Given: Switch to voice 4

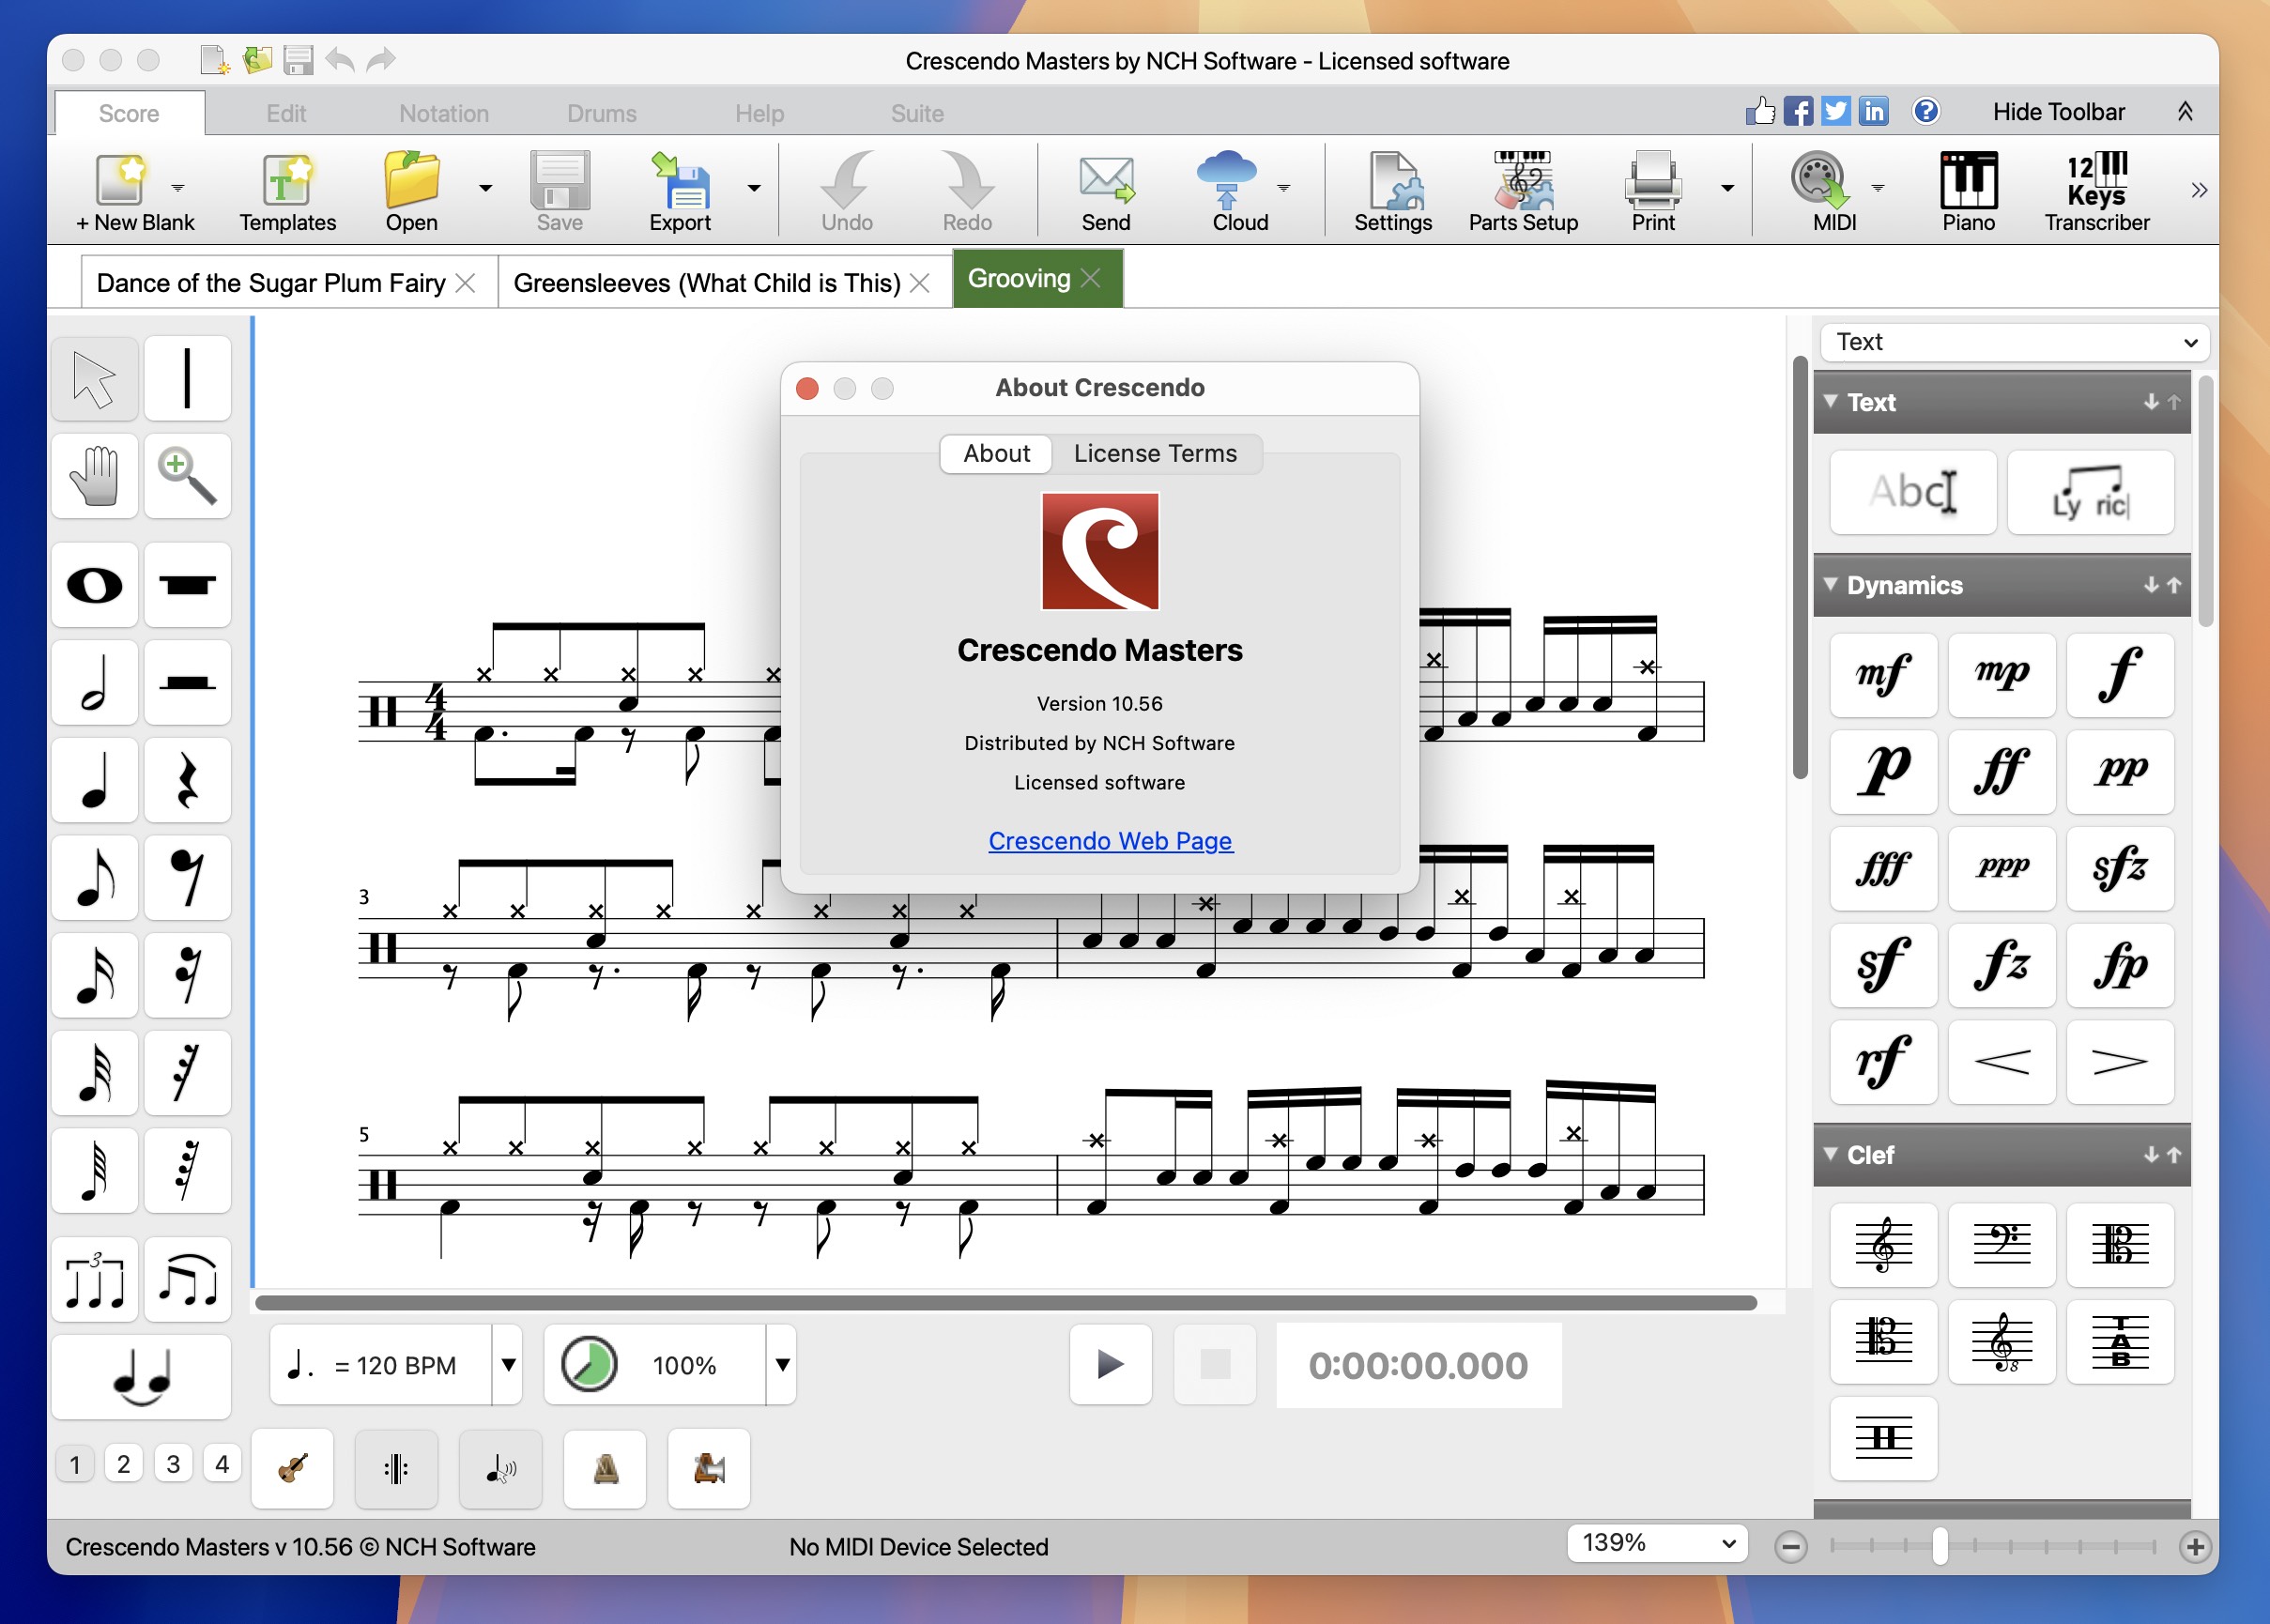Looking at the screenshot, I should [222, 1464].
